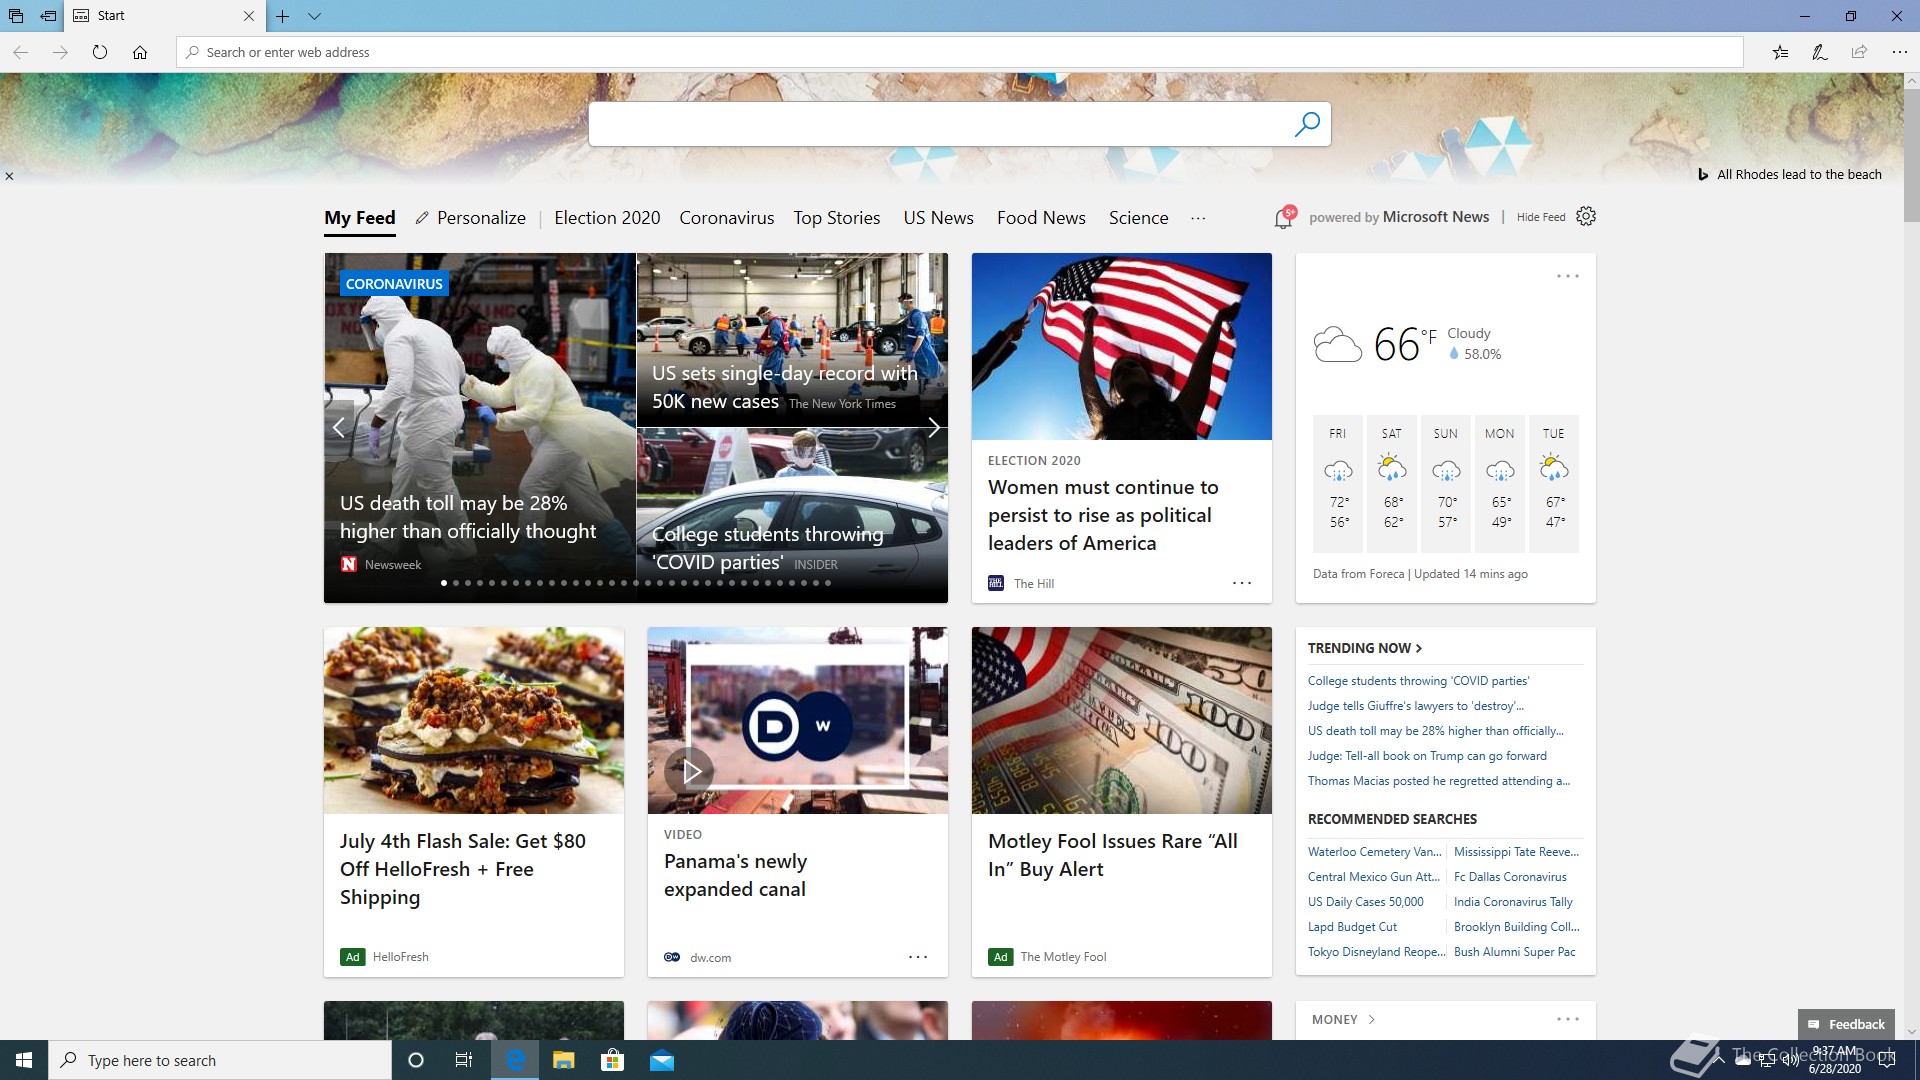This screenshot has height=1080, width=1920.
Task: Open US death toll Newsweek story
Action: (468, 518)
